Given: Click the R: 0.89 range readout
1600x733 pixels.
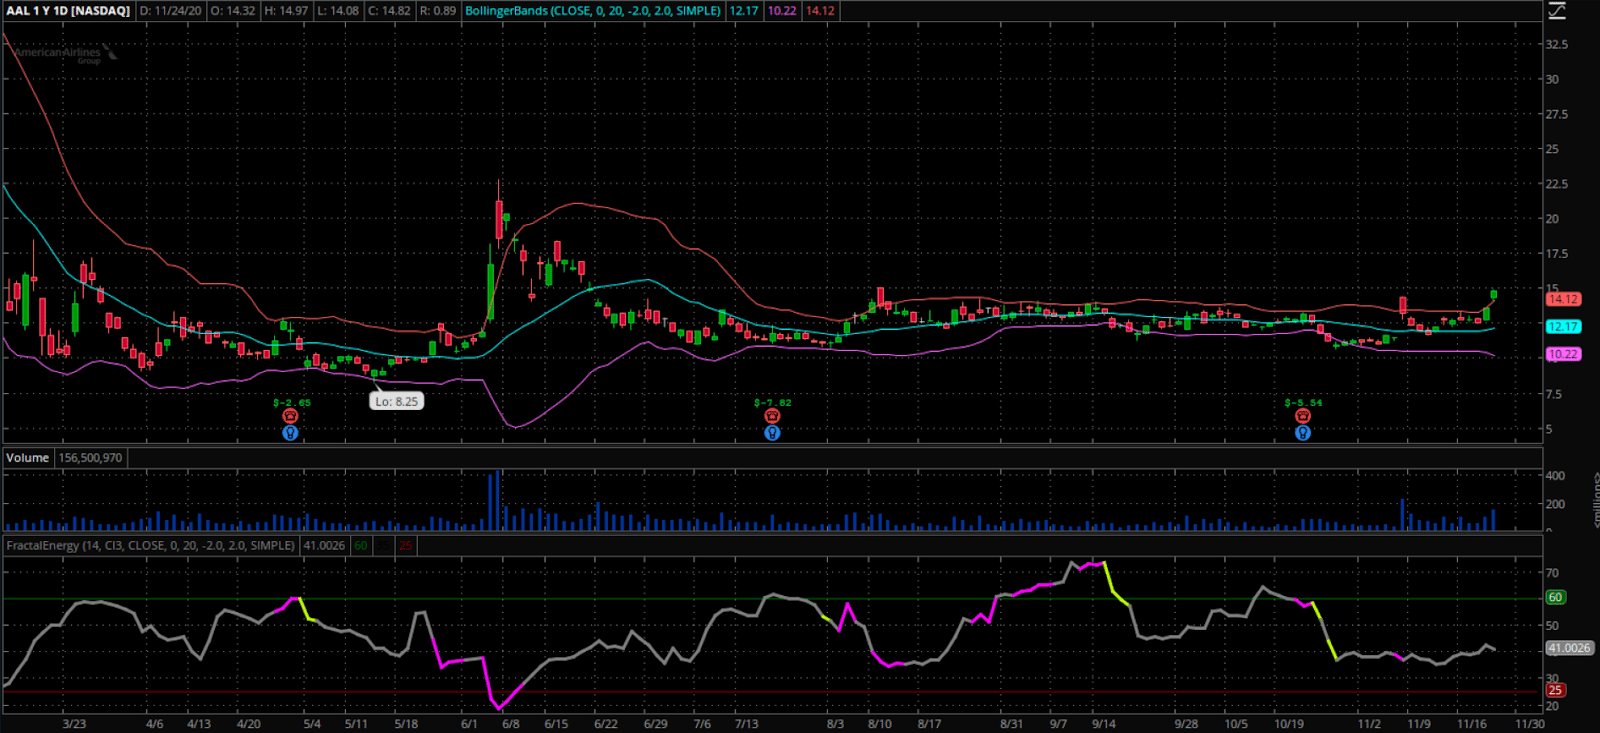Looking at the screenshot, I should [x=438, y=11].
